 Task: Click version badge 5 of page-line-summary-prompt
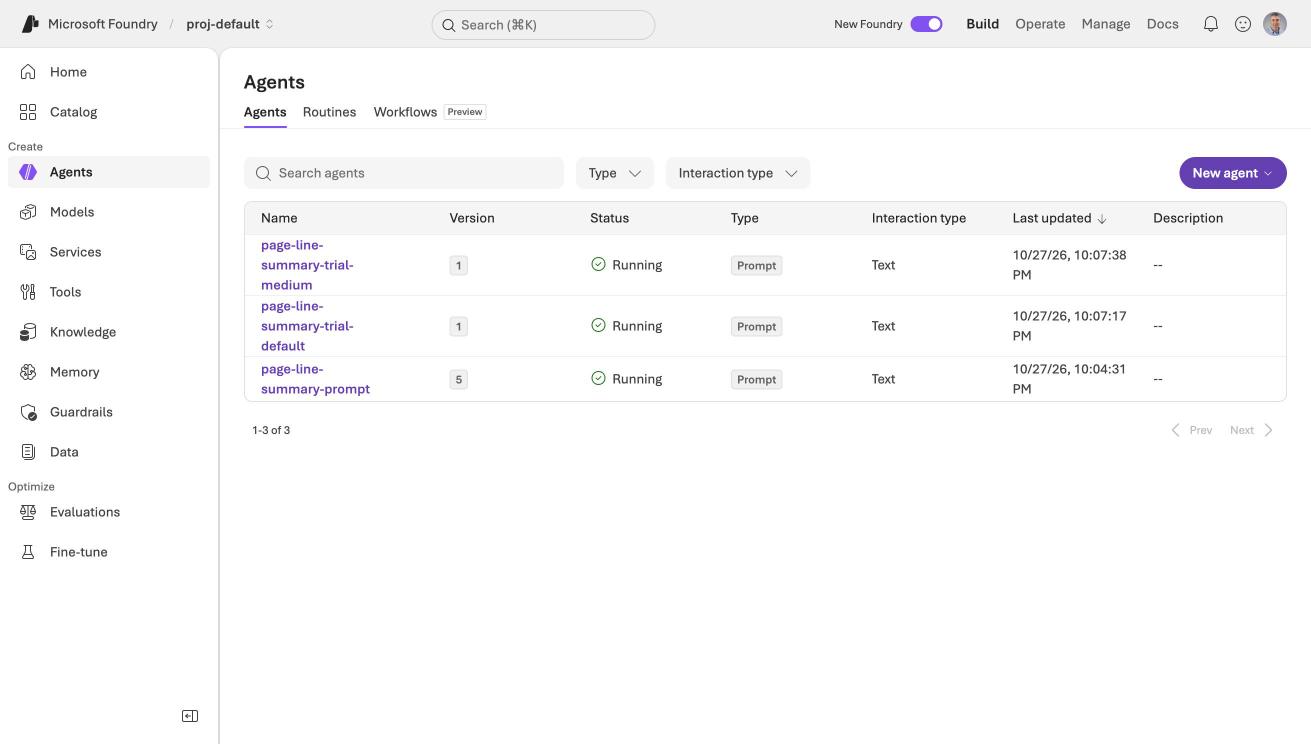click(459, 379)
